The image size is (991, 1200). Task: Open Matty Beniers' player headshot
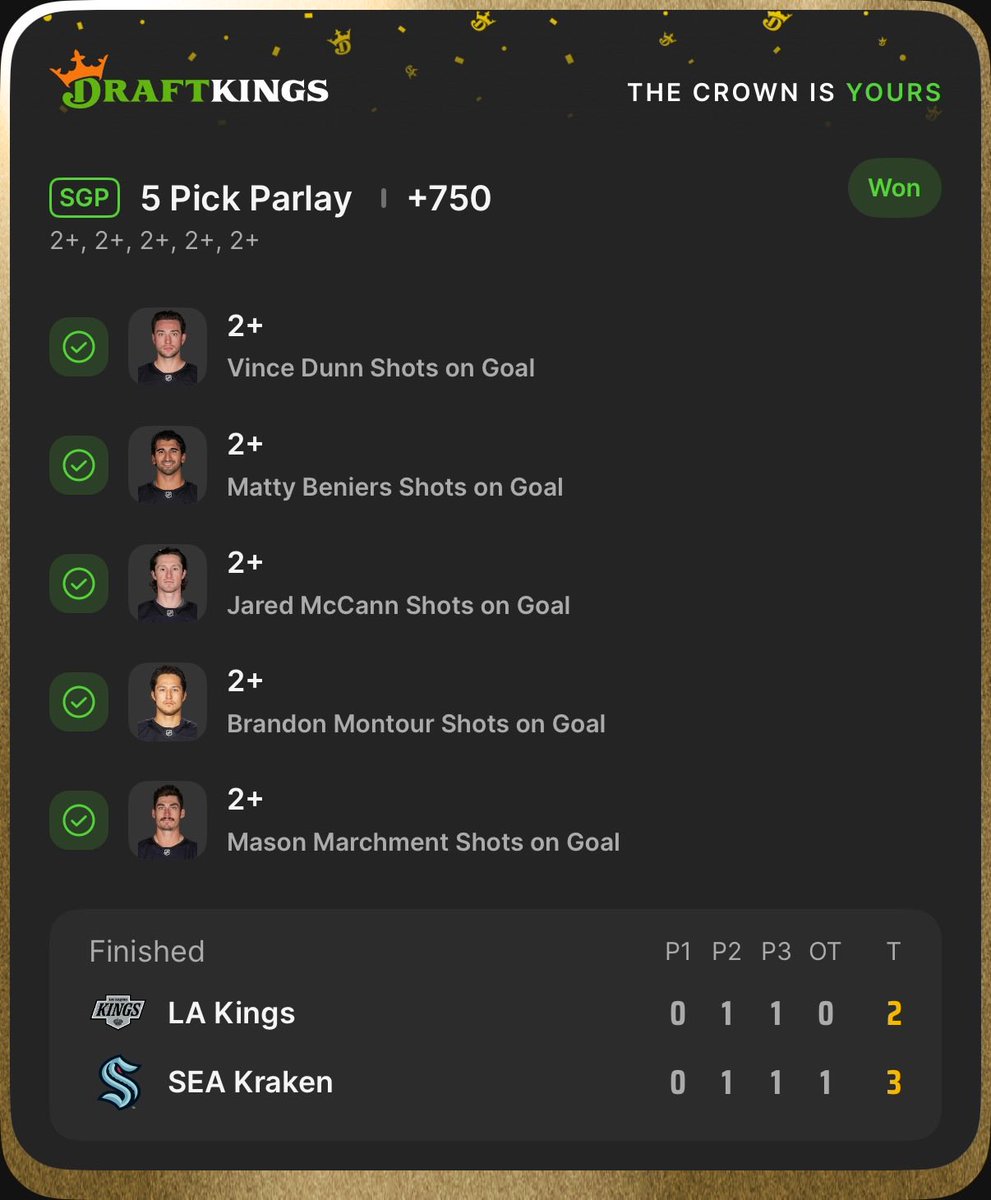point(168,464)
